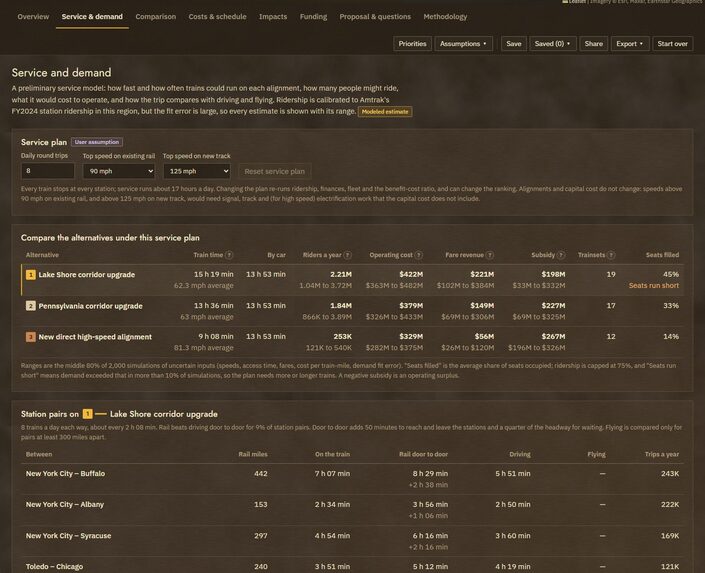The width and height of the screenshot is (705, 573).
Task: Click the rank 1 badge for Lake Shore
Action: (x=31, y=275)
